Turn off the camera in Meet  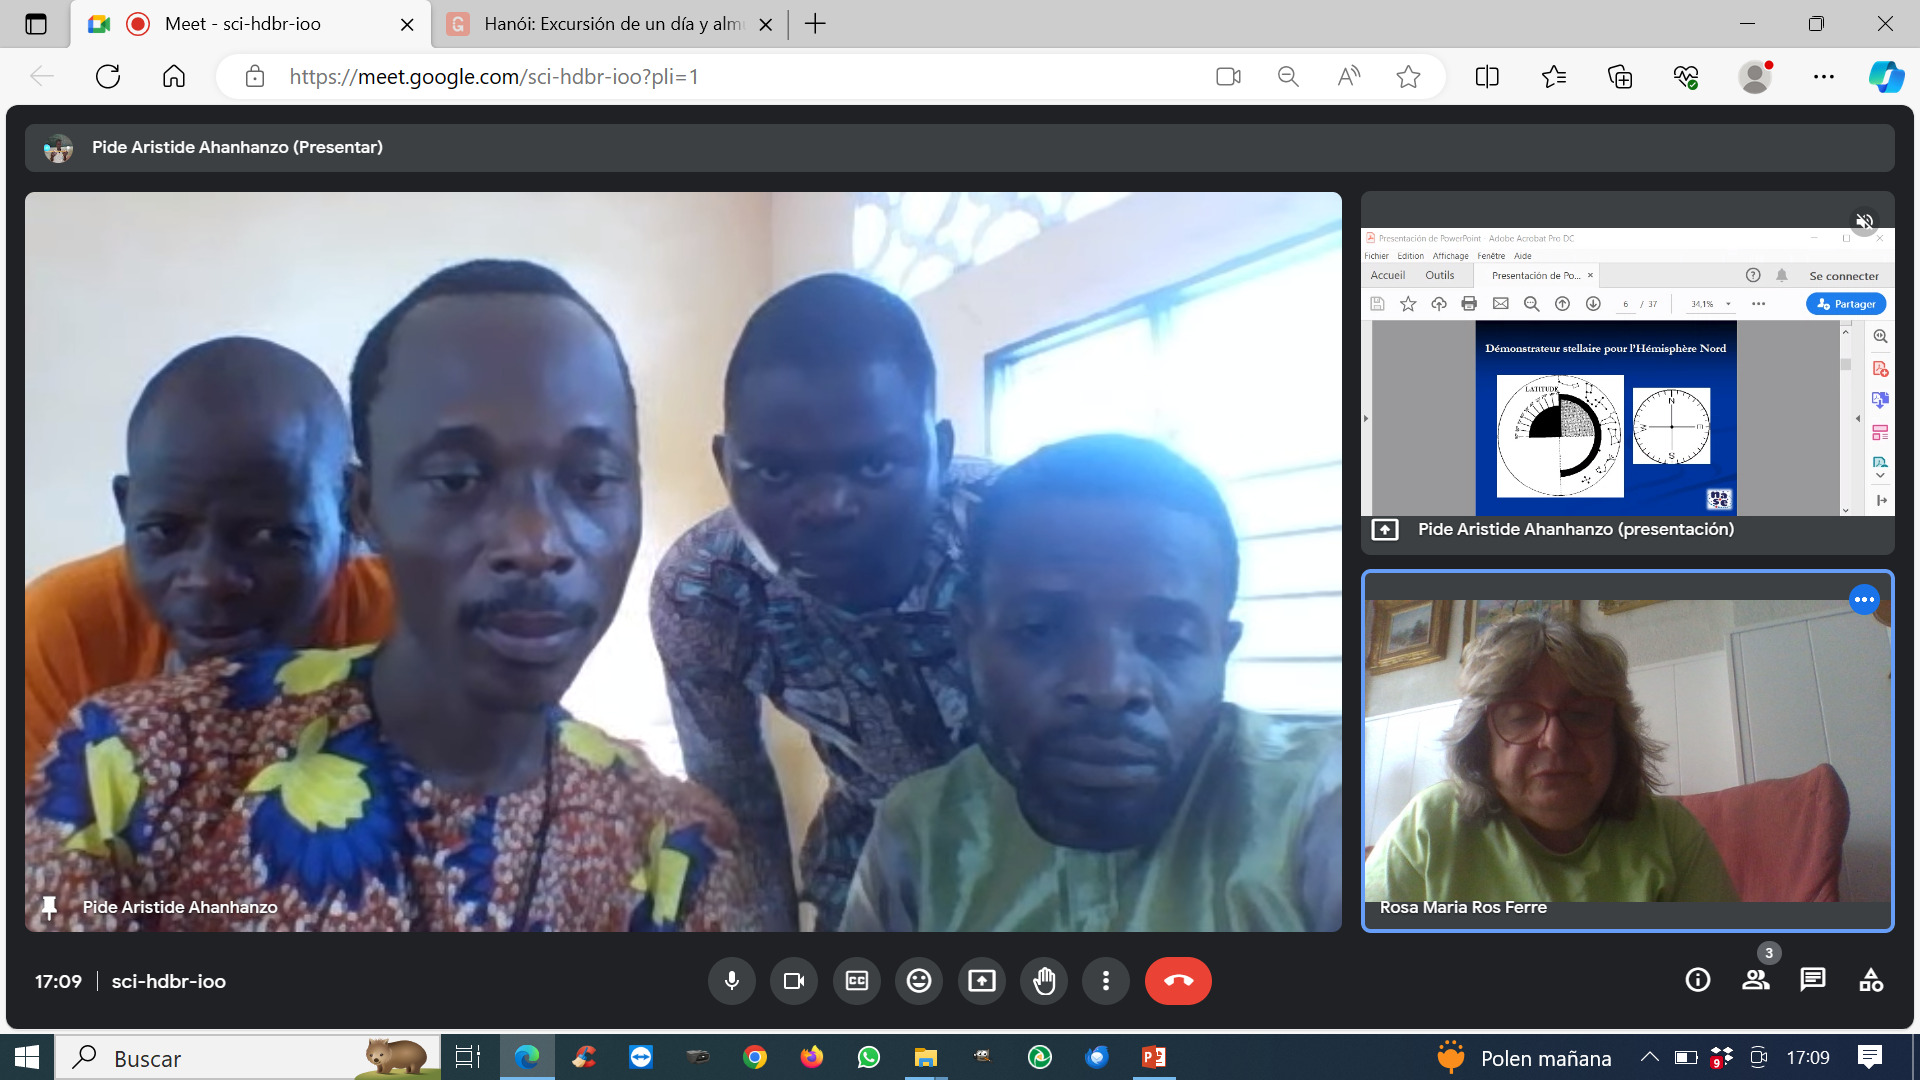pos(794,981)
